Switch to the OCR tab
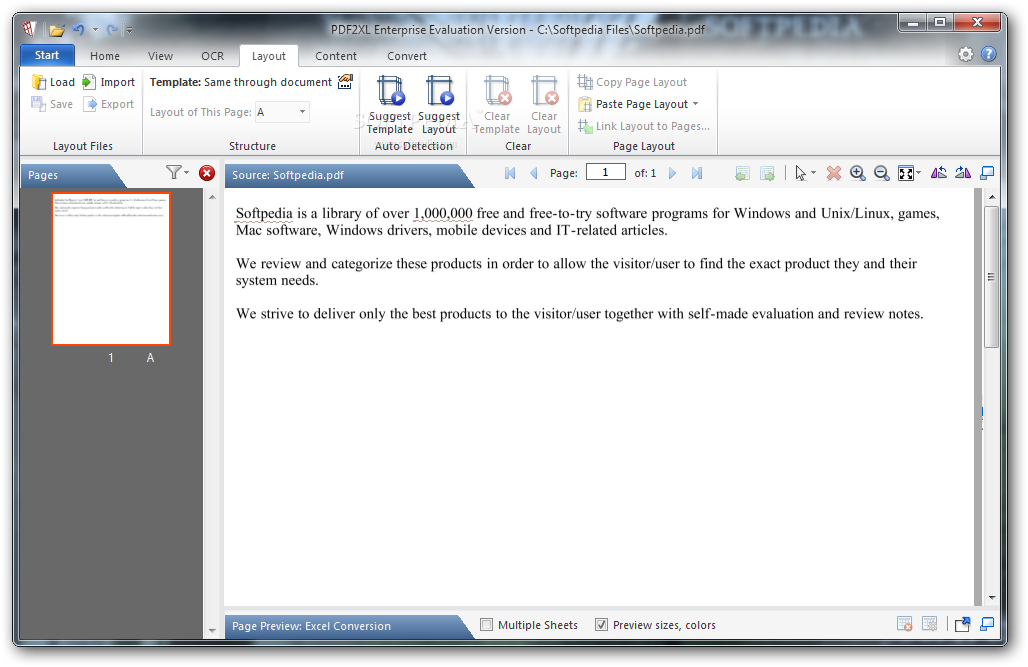 pyautogui.click(x=212, y=56)
